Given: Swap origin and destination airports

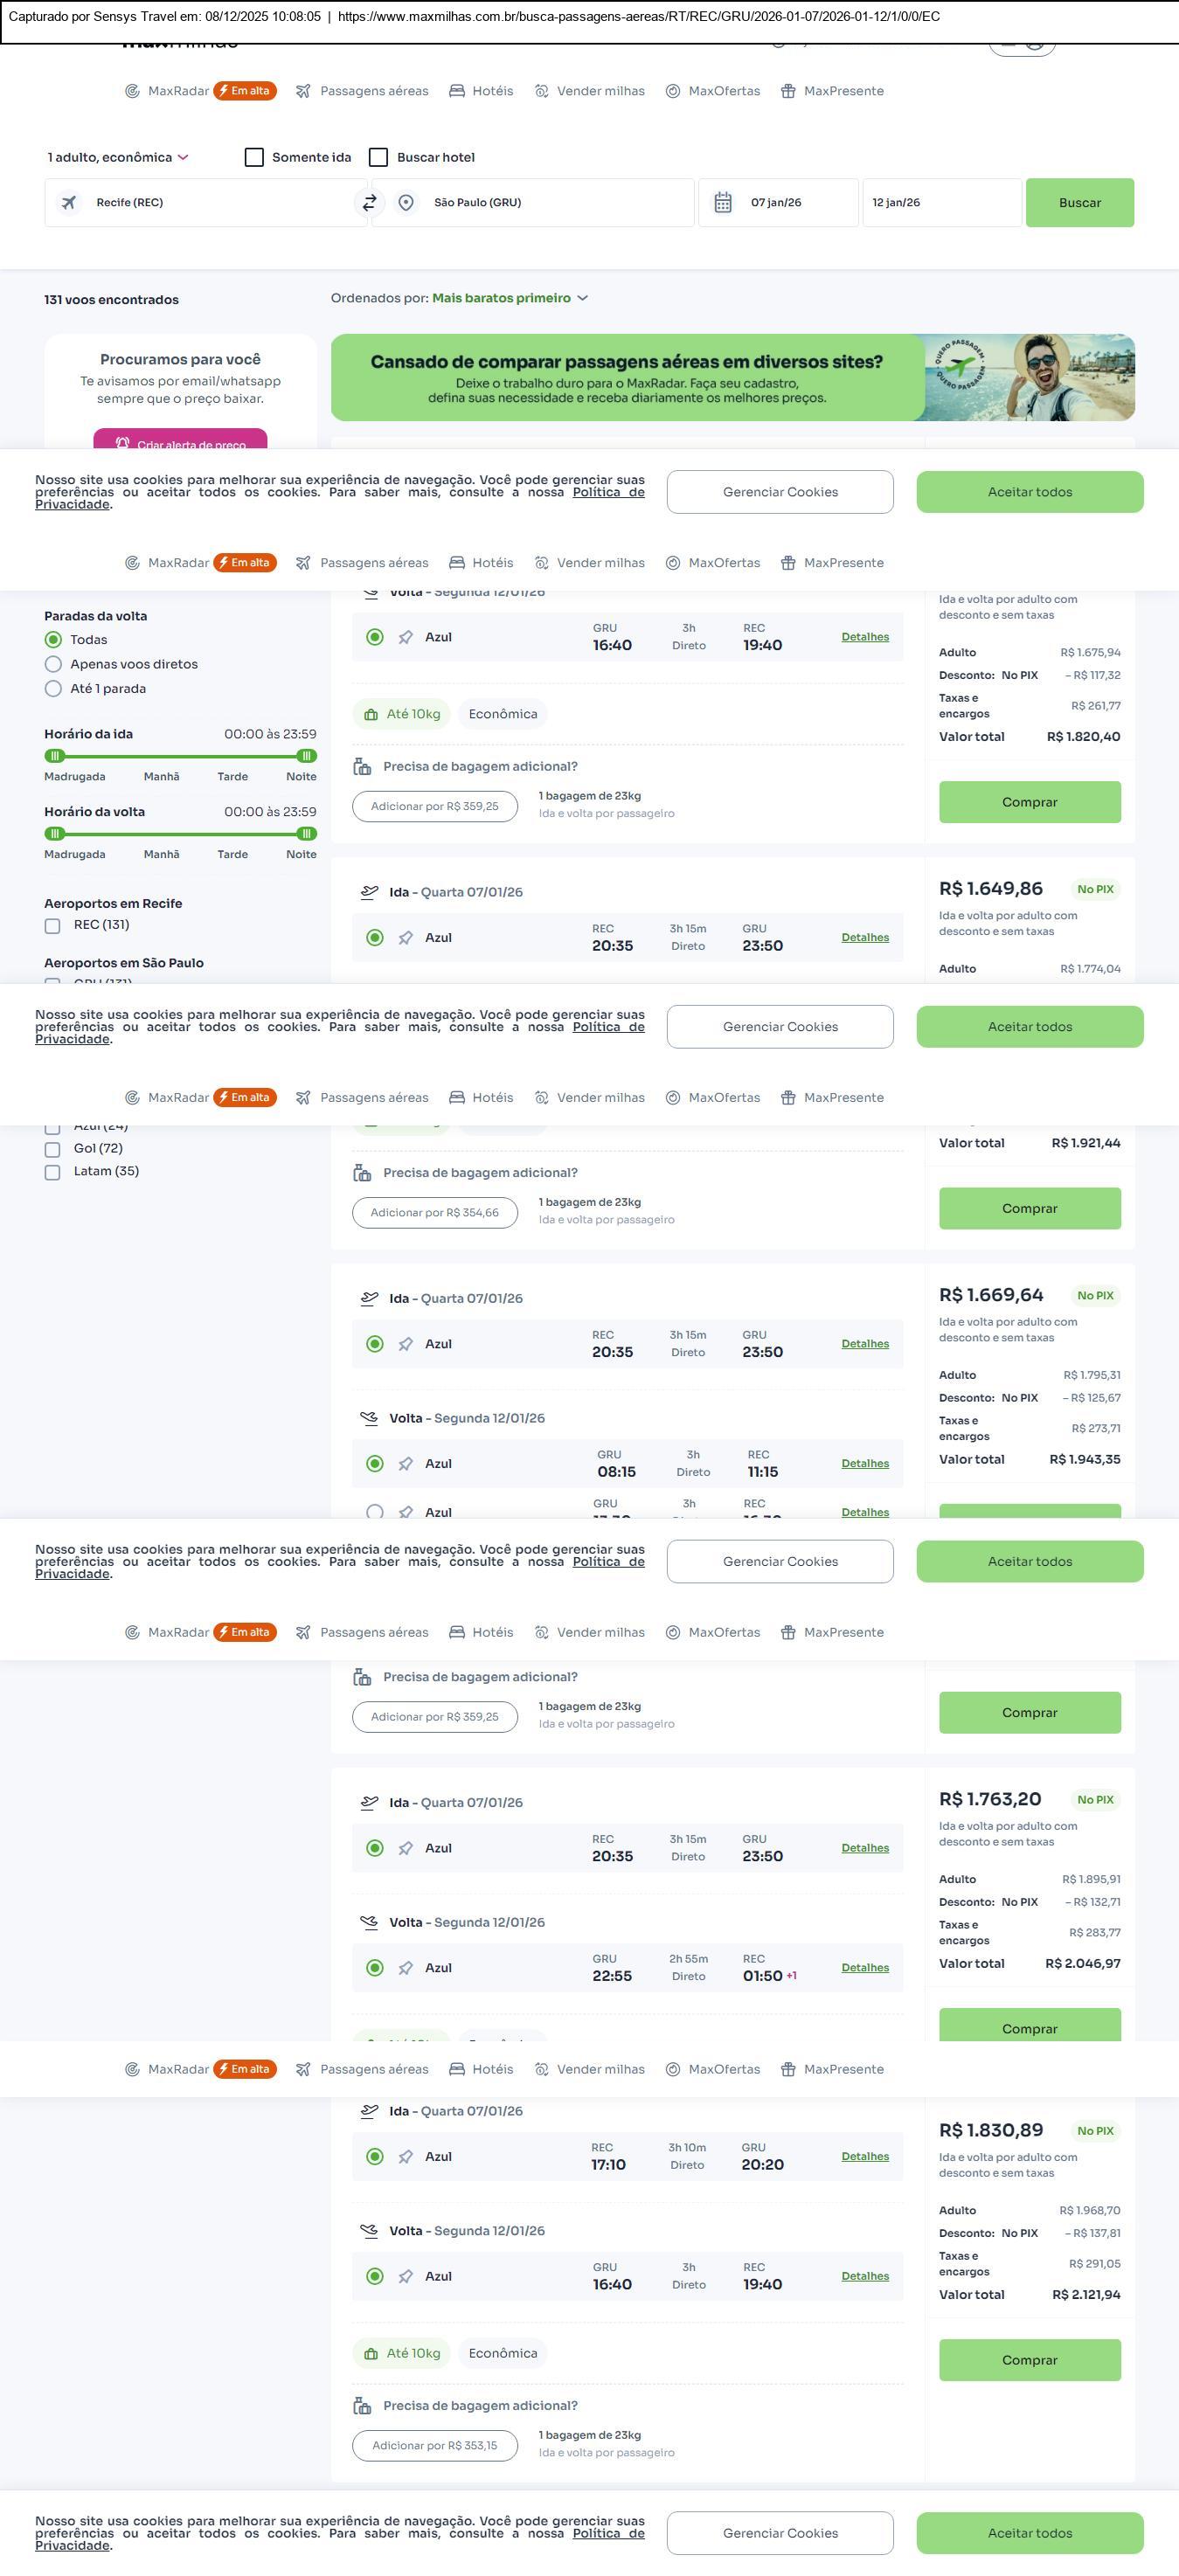Looking at the screenshot, I should point(369,203).
